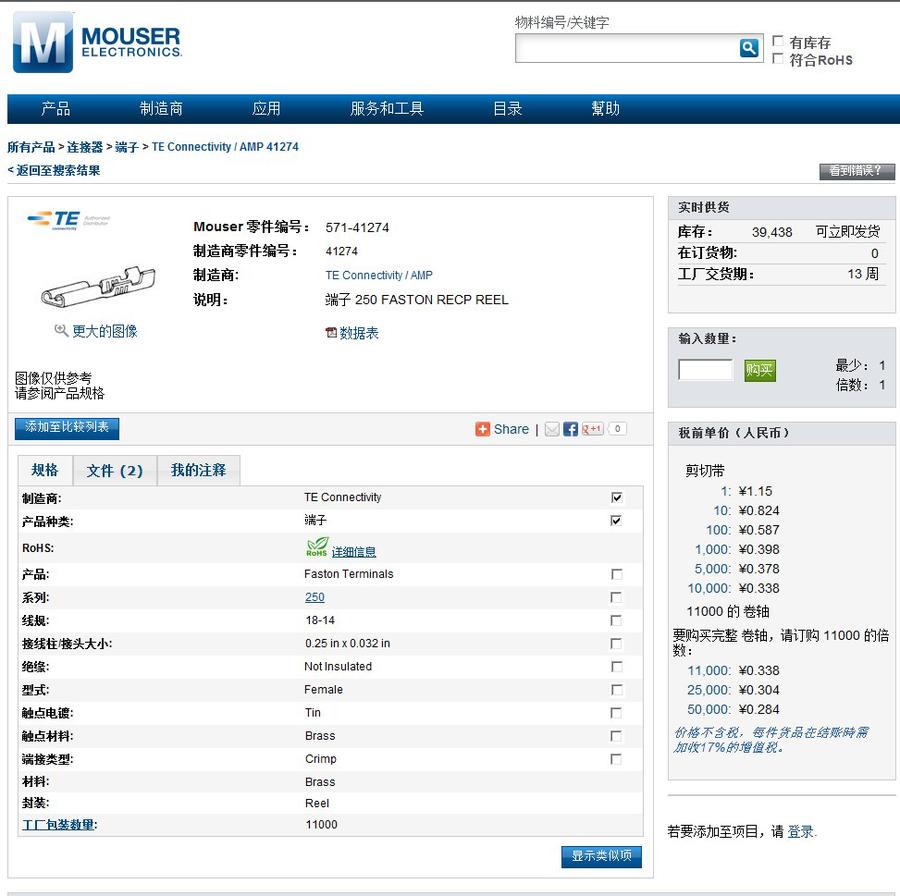The width and height of the screenshot is (900, 896).
Task: Open the larger image magnifier icon
Action: [62, 331]
